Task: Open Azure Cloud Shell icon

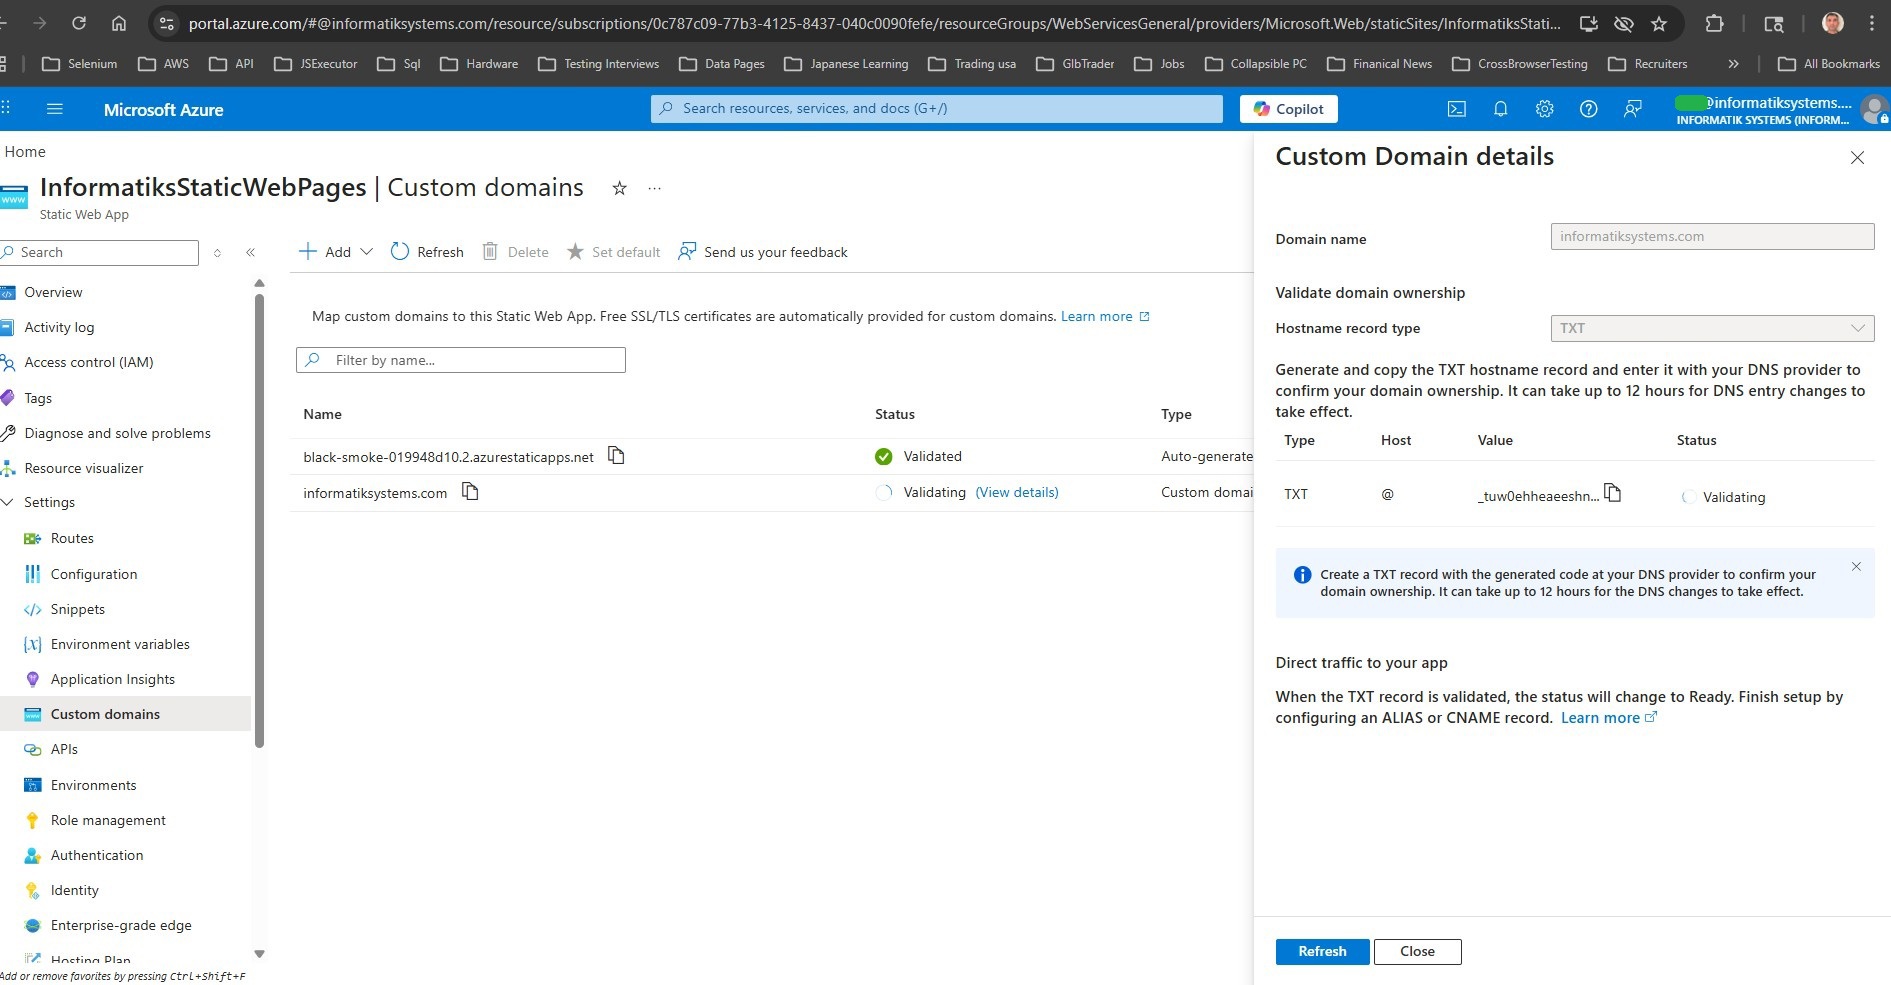Action: [x=1457, y=109]
